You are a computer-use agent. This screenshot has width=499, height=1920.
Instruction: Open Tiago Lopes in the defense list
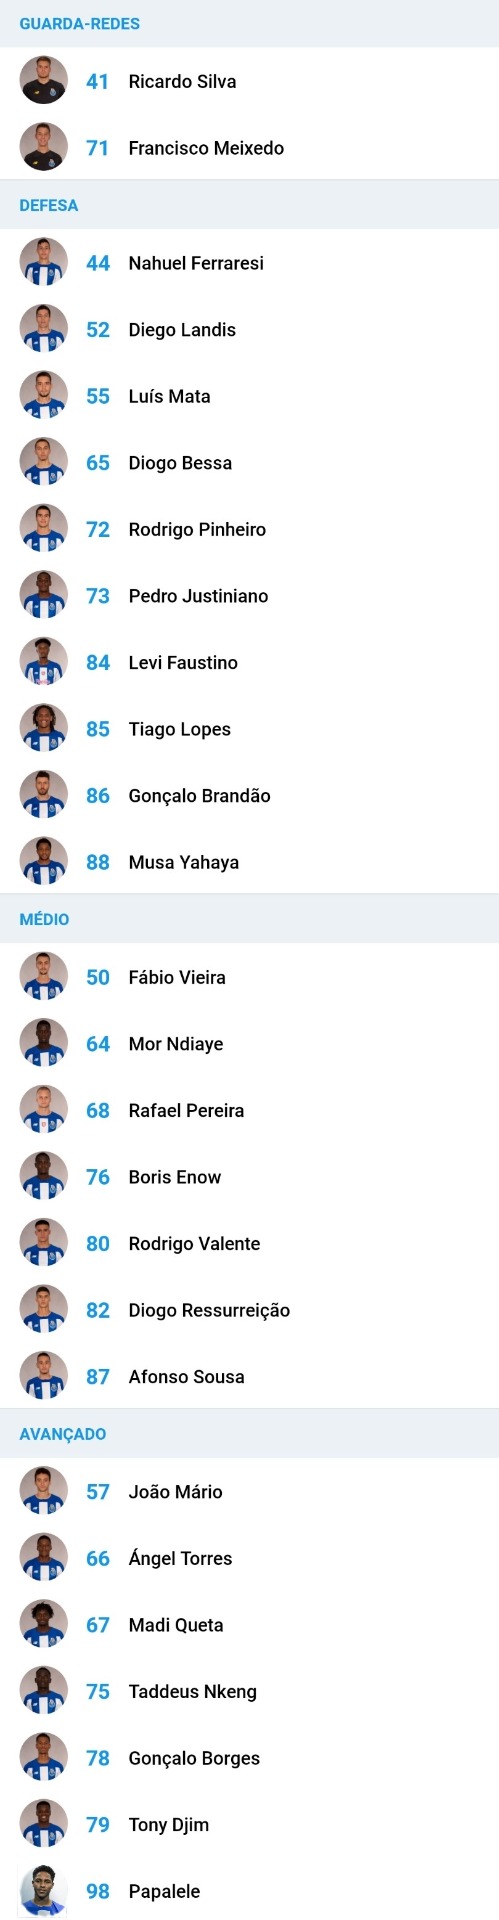click(x=249, y=729)
